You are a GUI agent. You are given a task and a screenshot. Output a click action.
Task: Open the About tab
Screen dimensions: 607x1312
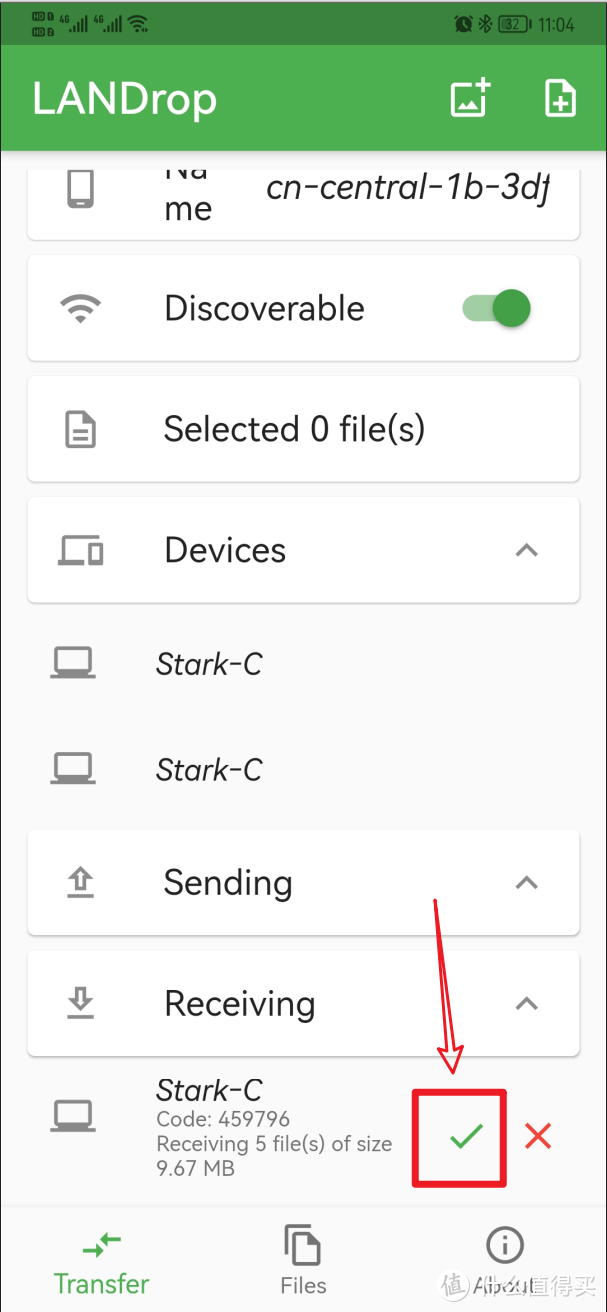[505, 1260]
